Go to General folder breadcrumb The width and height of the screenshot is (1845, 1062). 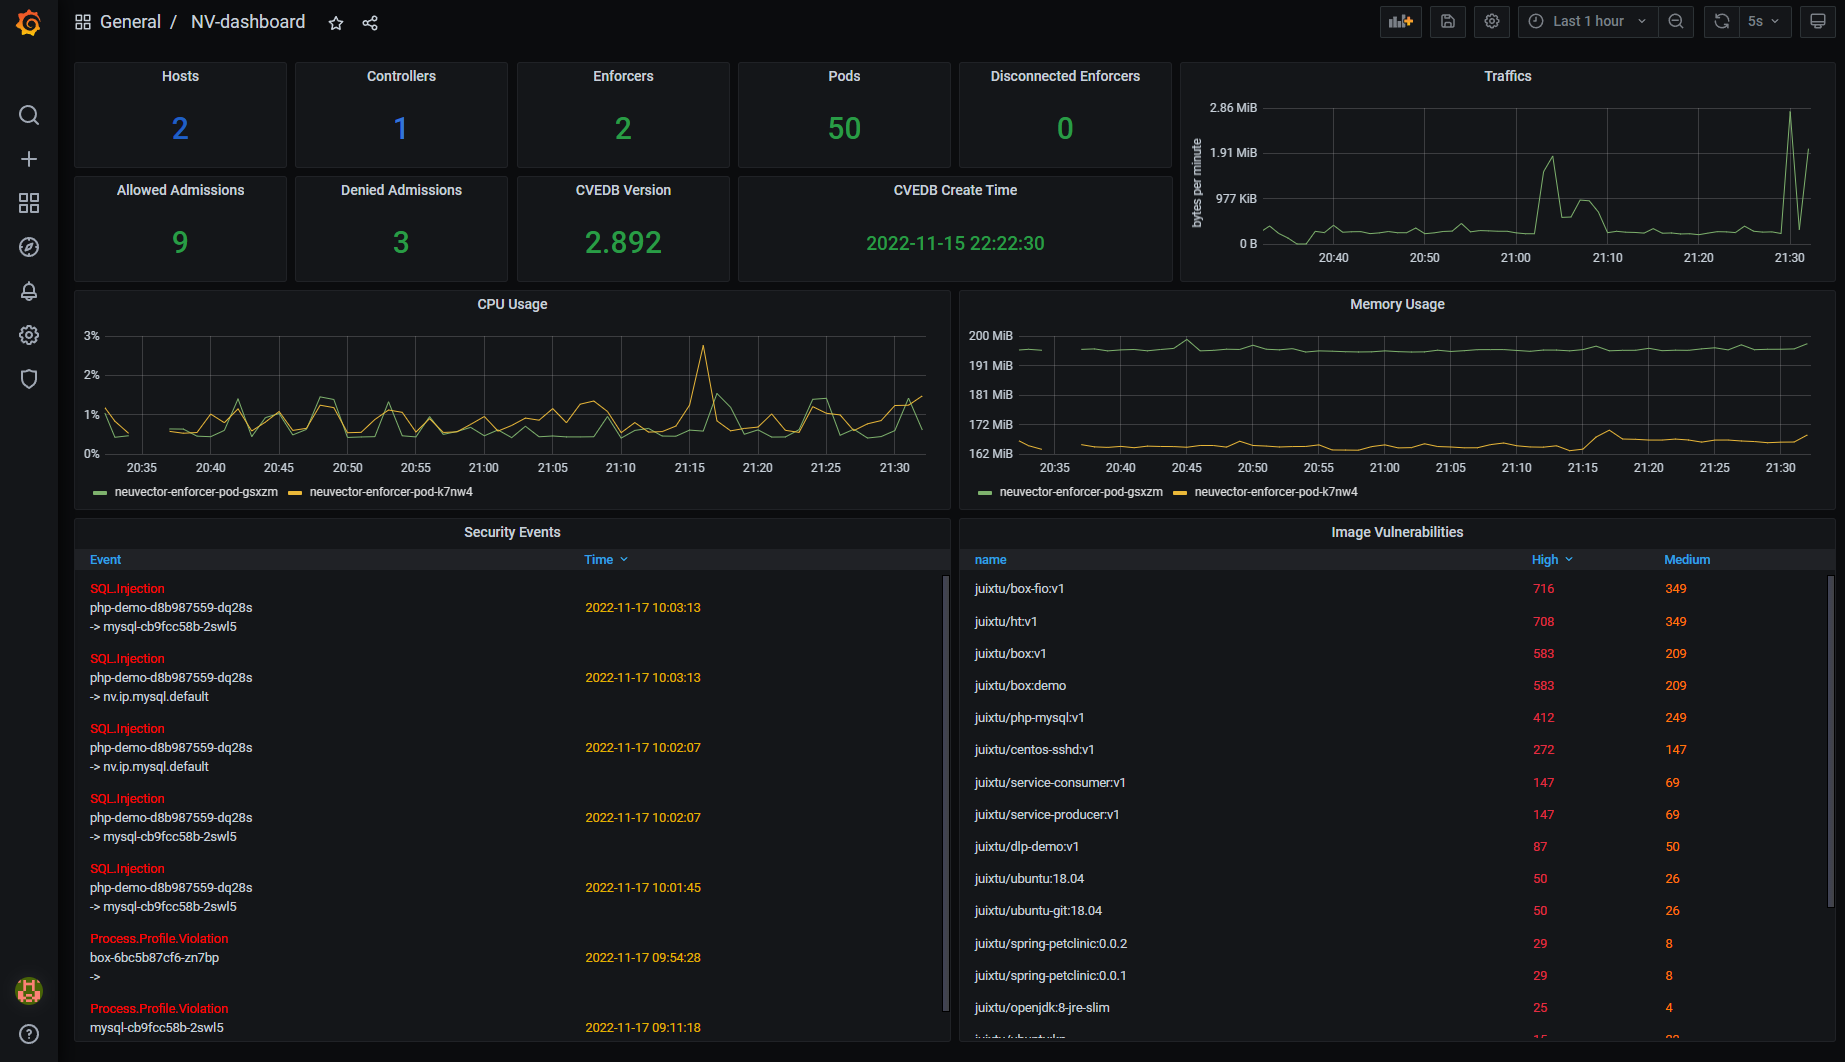tap(130, 22)
